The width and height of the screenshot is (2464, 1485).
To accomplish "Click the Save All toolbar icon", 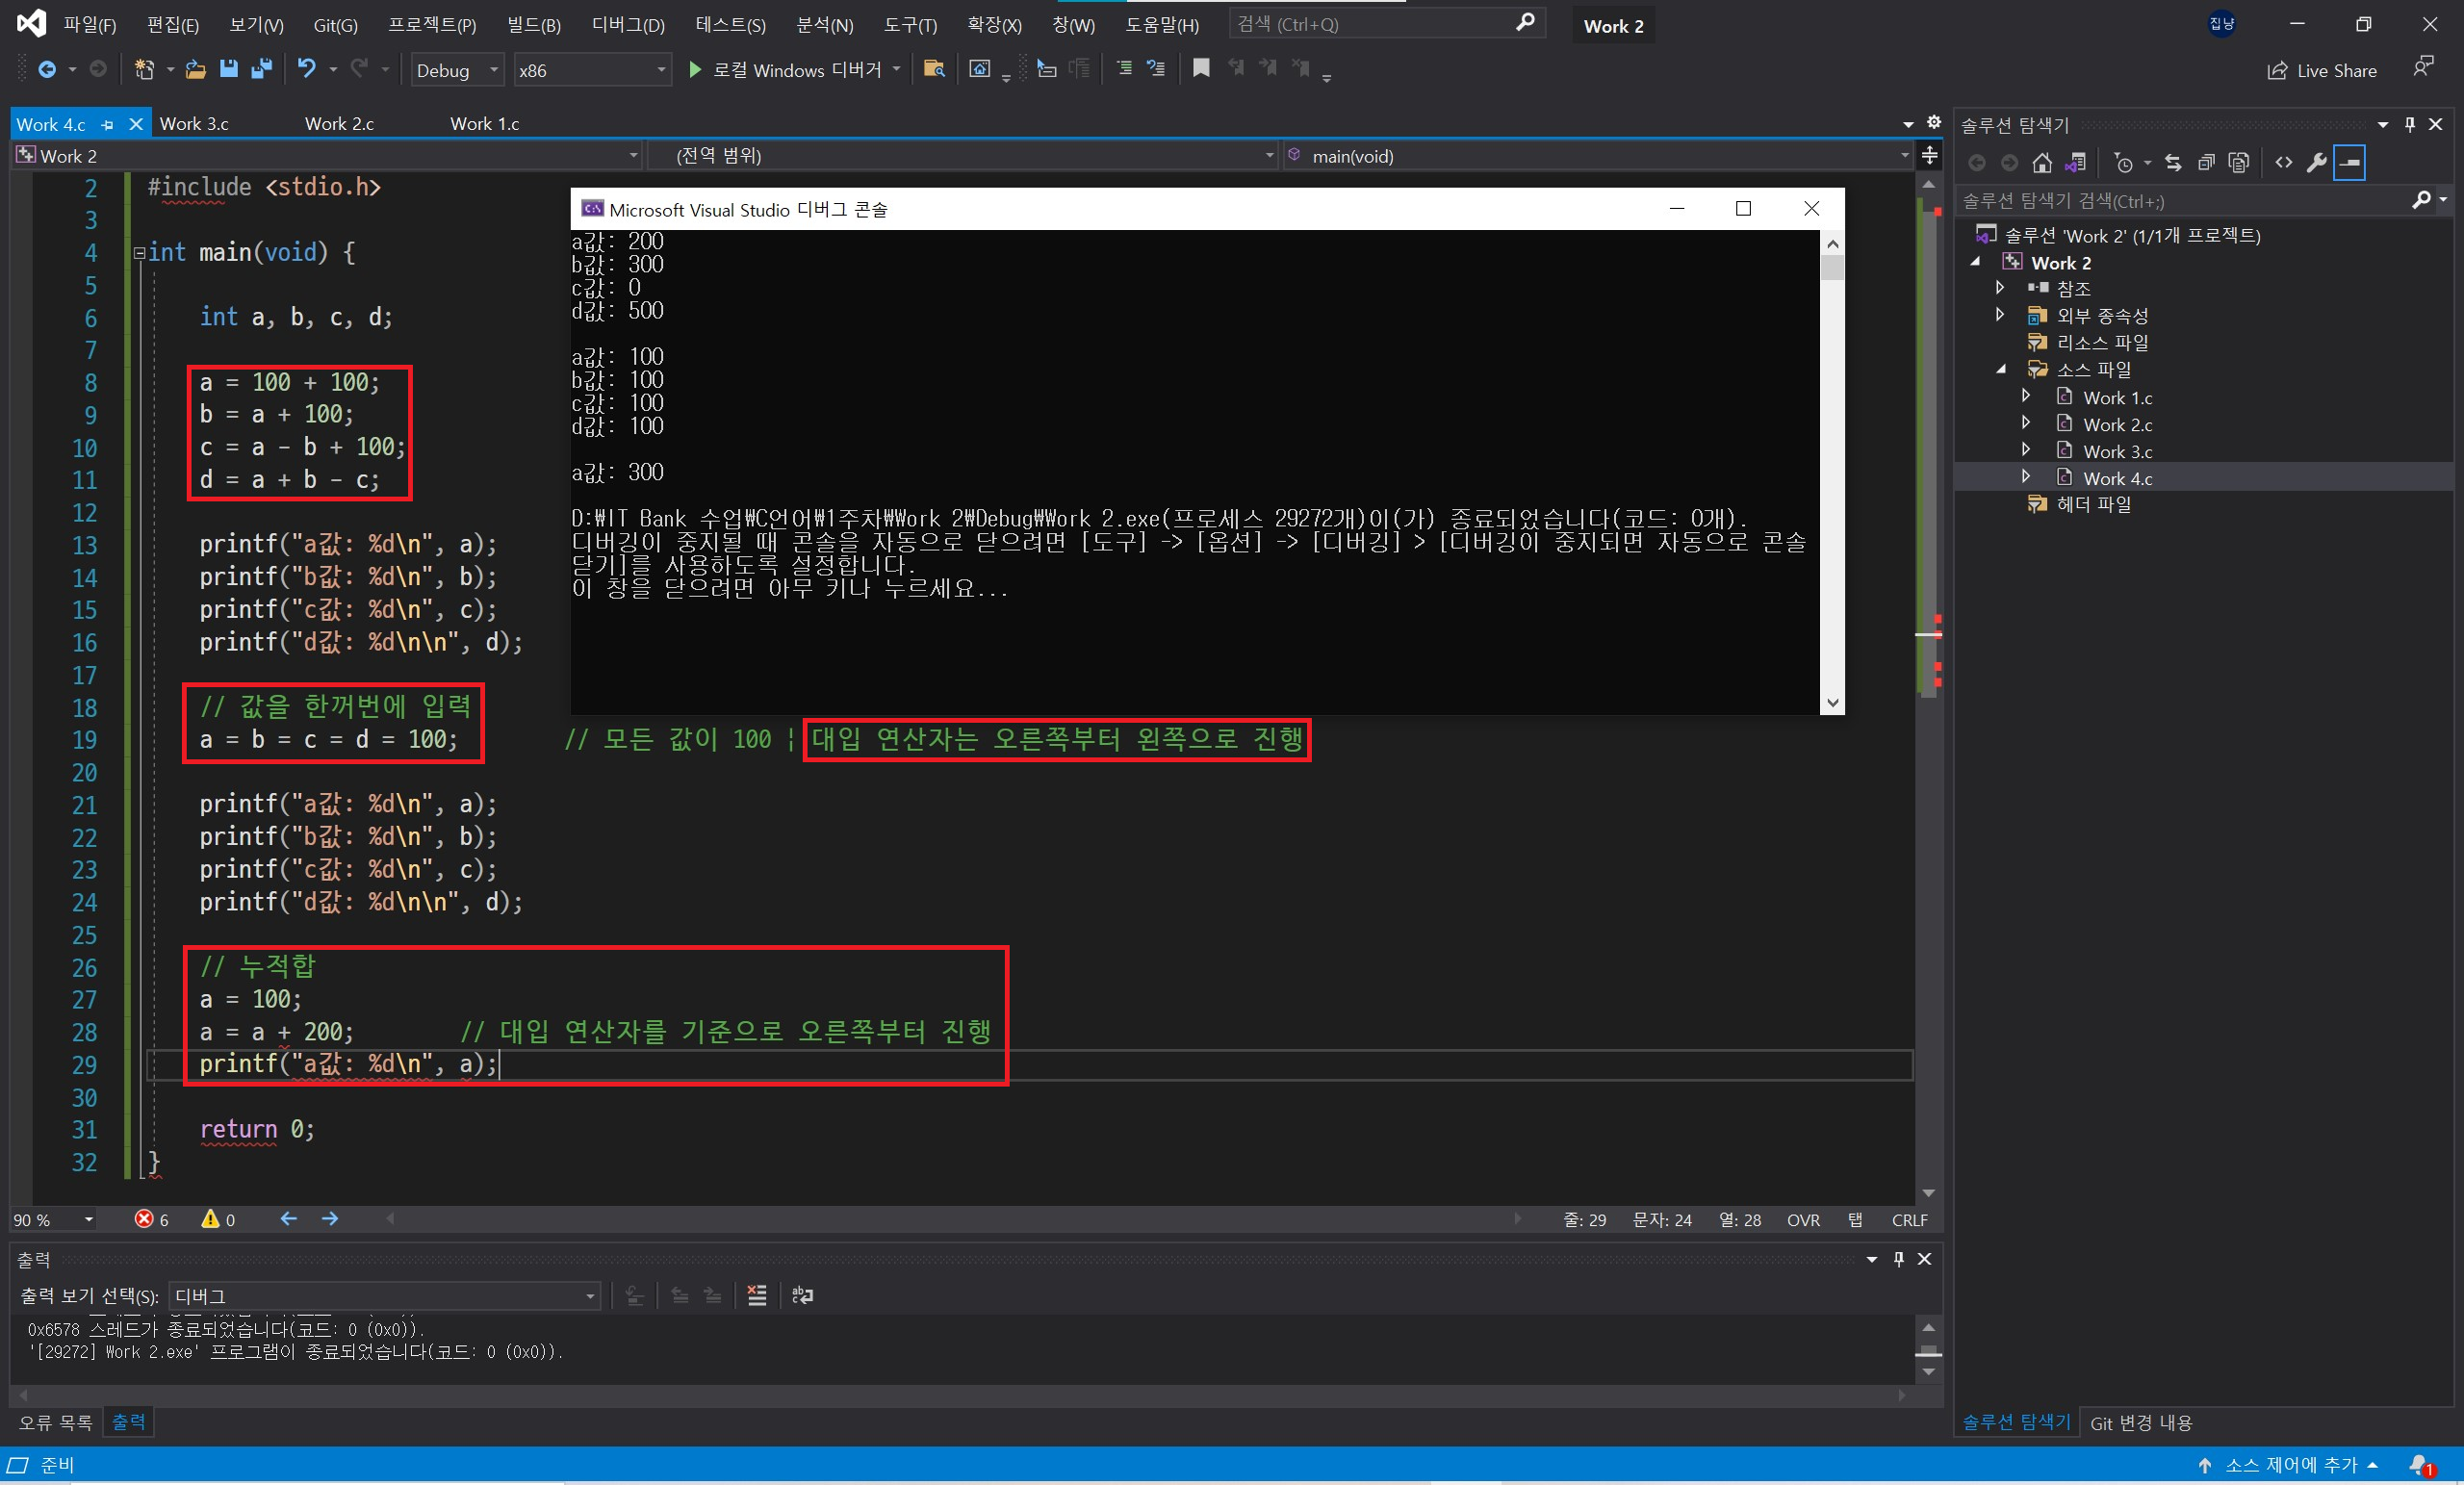I will (262, 69).
